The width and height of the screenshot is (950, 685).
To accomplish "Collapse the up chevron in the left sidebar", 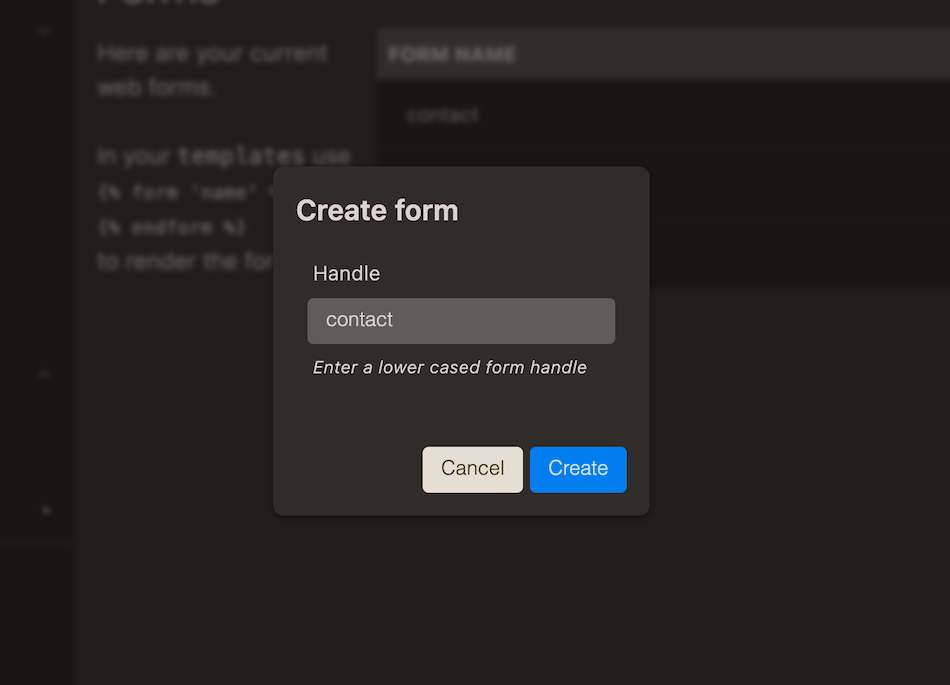I will point(44,373).
